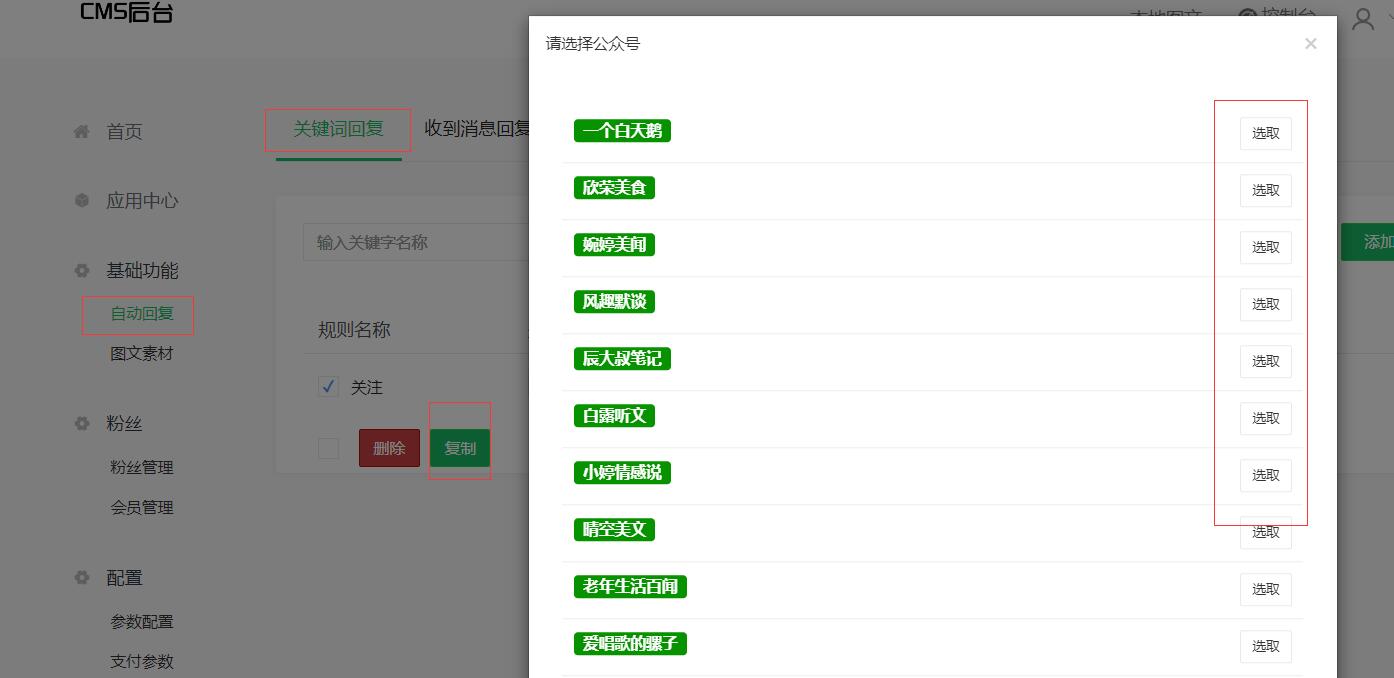Click the 爱唱歌的骡子 account label
This screenshot has height=678, width=1394.
tap(630, 644)
